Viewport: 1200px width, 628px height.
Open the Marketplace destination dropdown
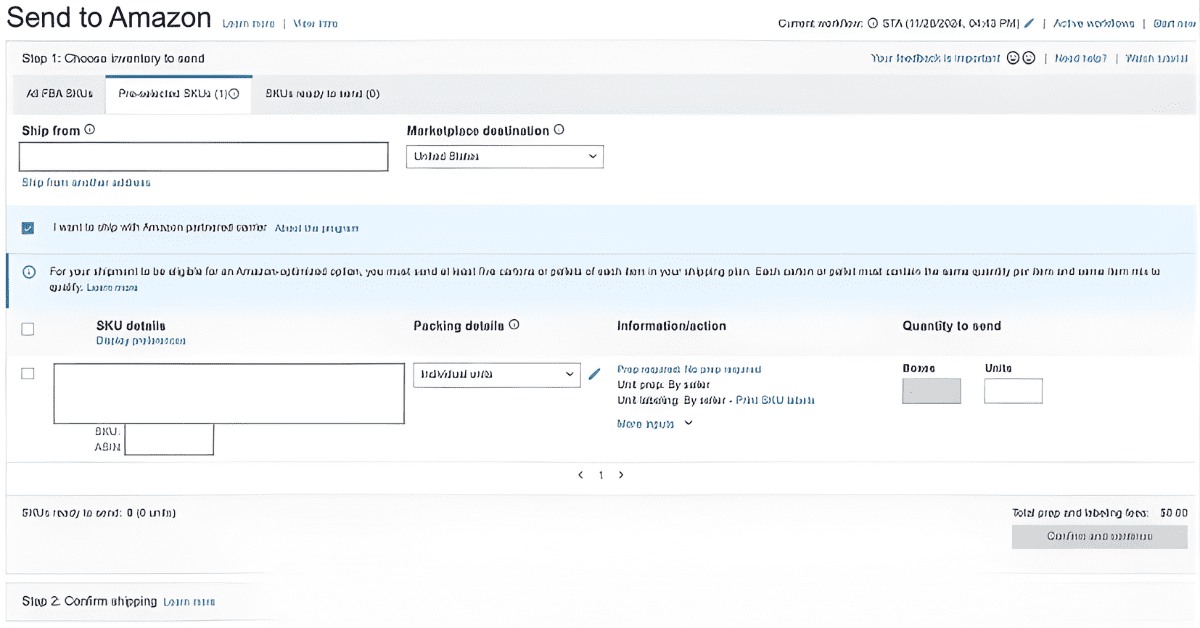pos(504,157)
